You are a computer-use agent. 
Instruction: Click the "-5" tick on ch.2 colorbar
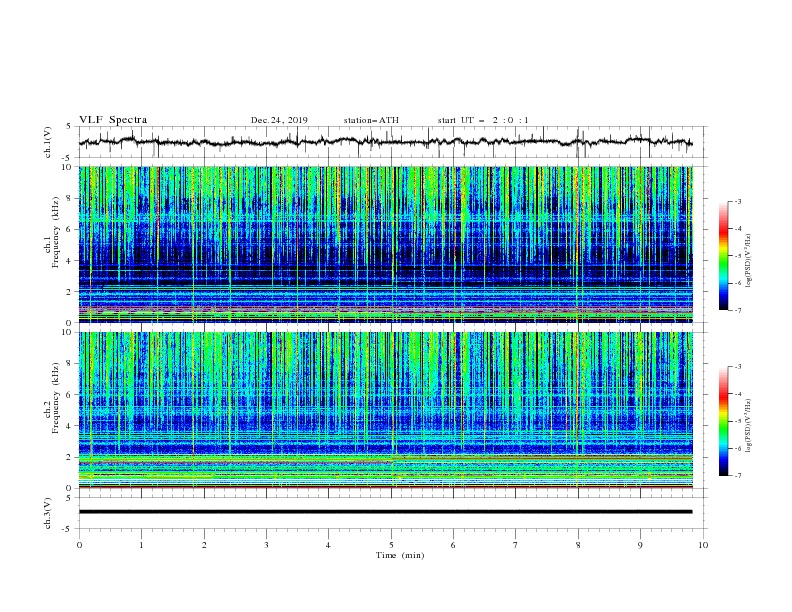pyautogui.click(x=738, y=421)
